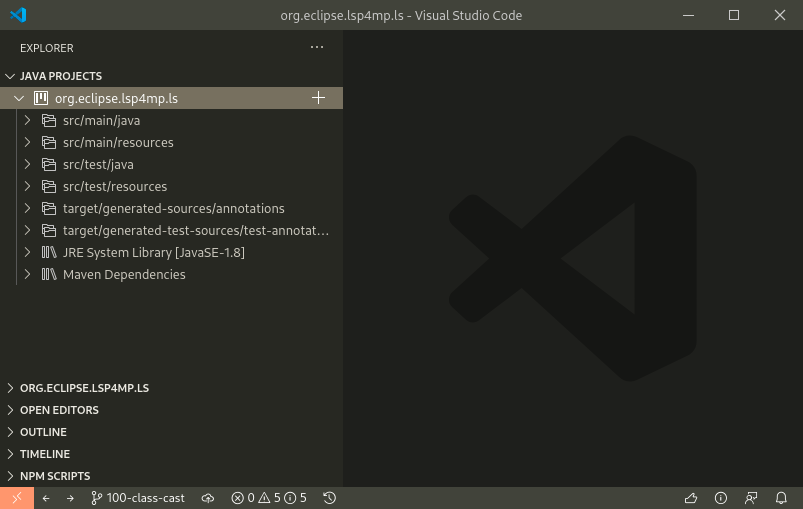Open notifications bell in status bar

point(781,498)
